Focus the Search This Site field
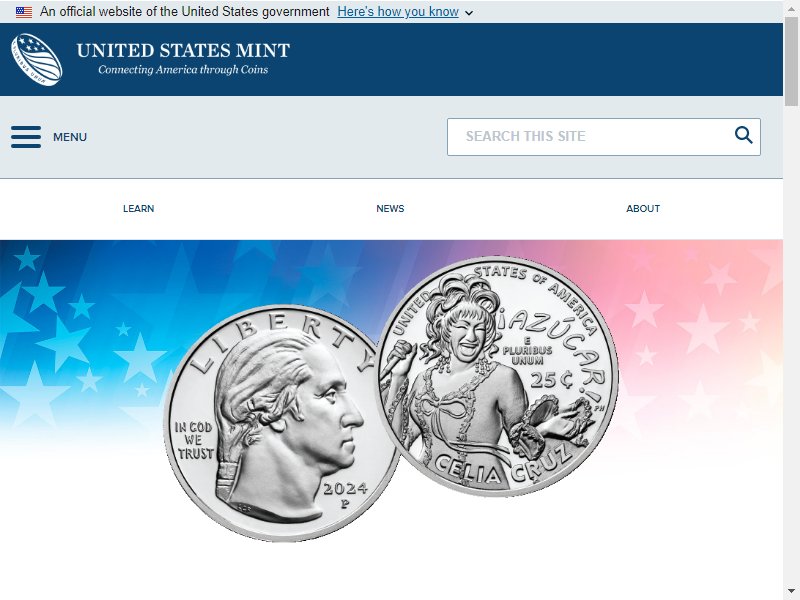Screen dimensions: 800x600 pyautogui.click(x=604, y=137)
